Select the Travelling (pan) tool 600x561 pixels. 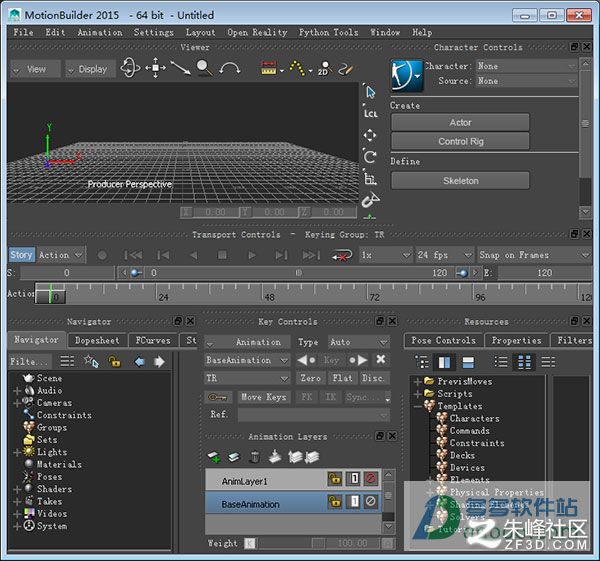coord(155,68)
